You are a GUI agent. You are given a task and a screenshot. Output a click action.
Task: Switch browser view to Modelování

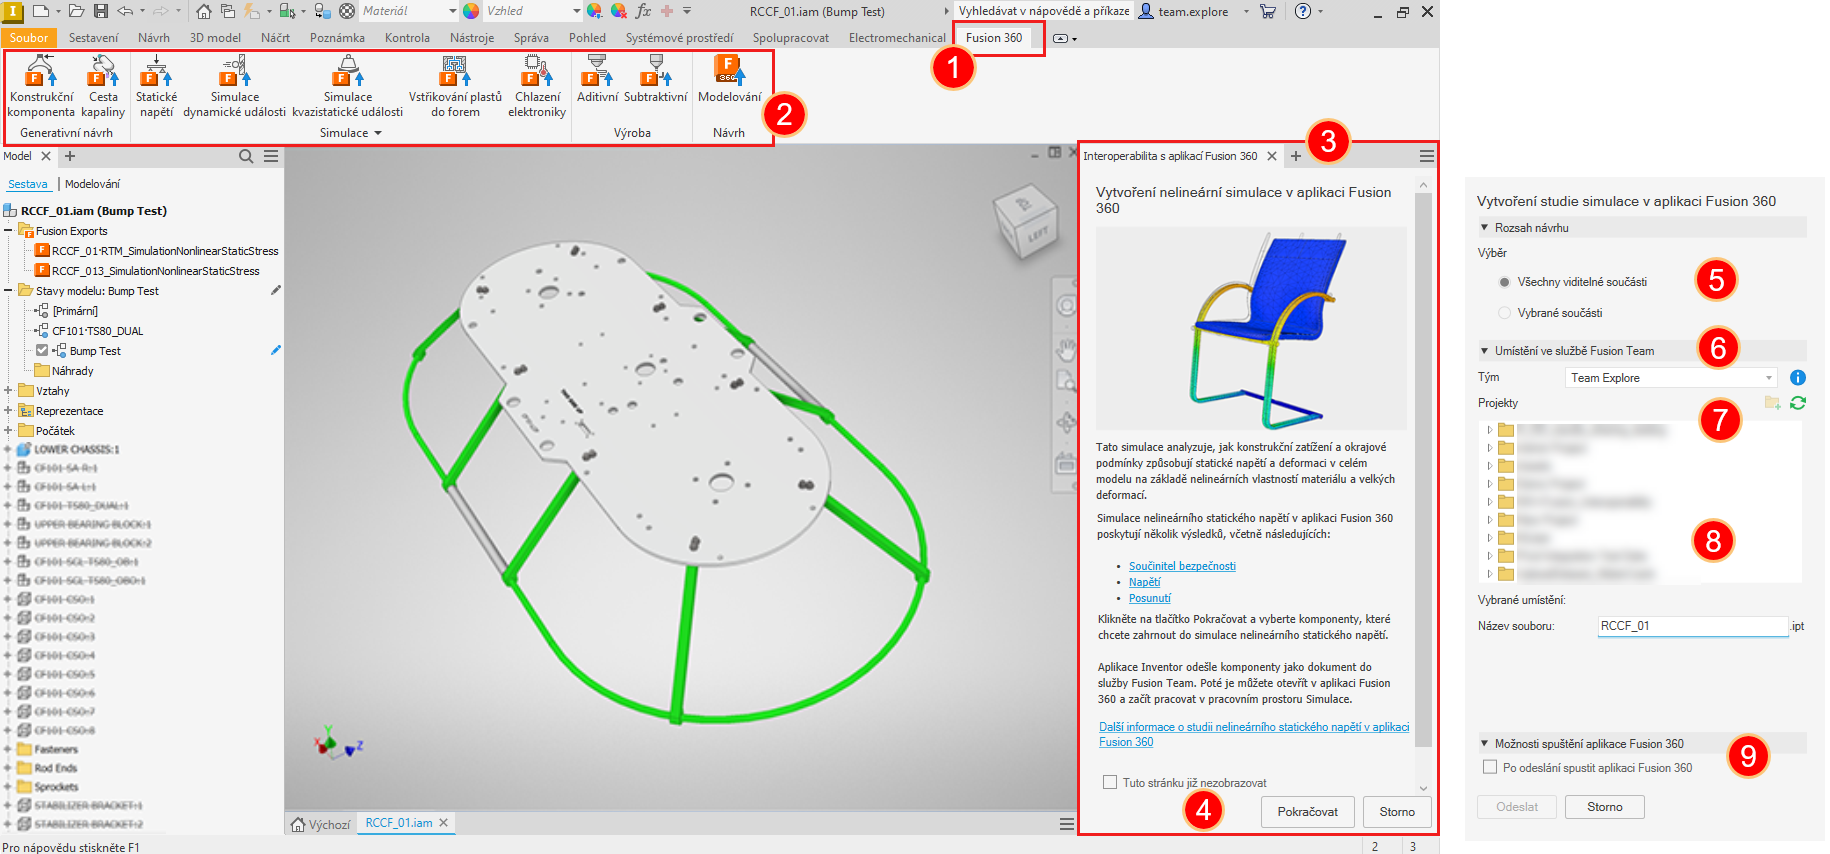click(92, 184)
